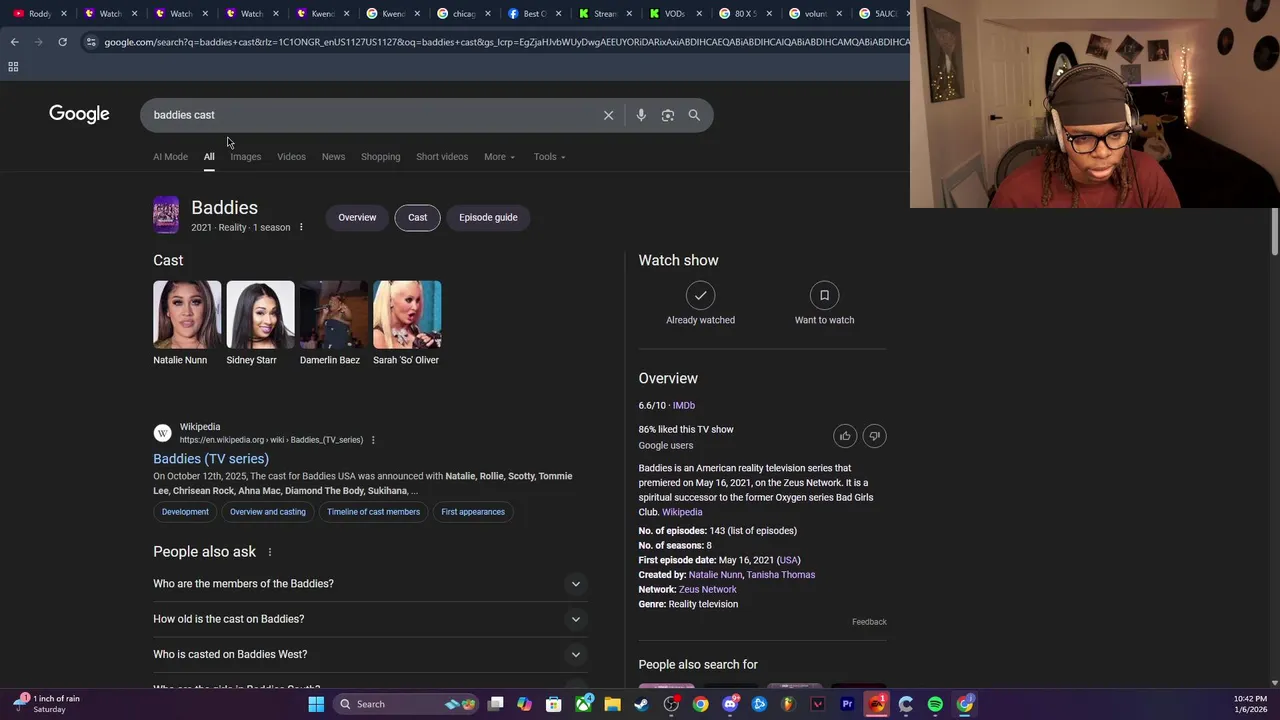Click the Baddies show poster thumbnail
This screenshot has height=720, width=1280.
(166, 215)
